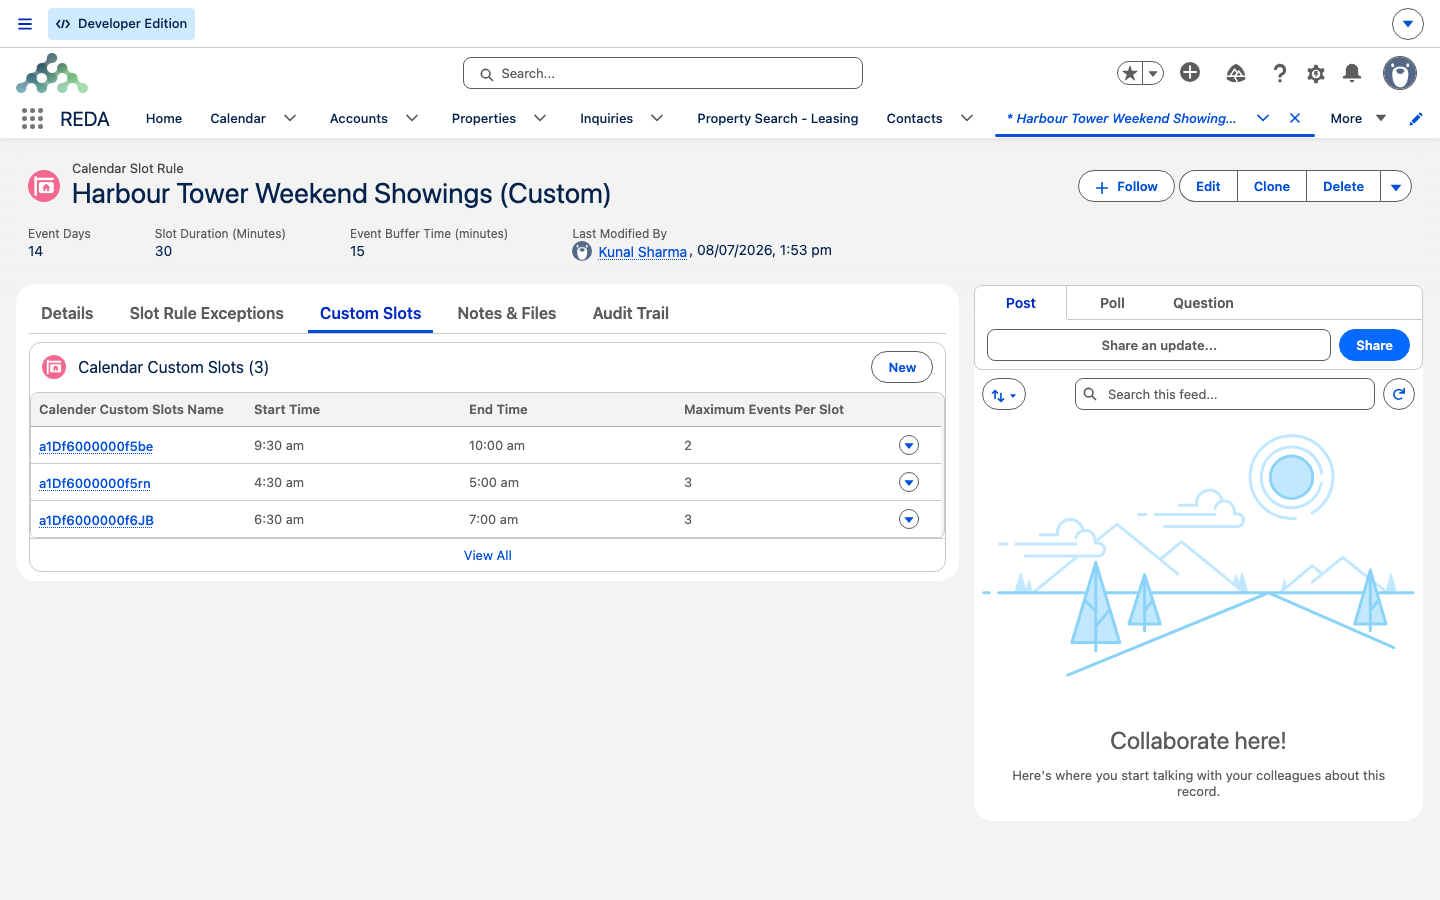The width and height of the screenshot is (1440, 900).
Task: Select the Question tab in Chatter
Action: click(x=1203, y=303)
